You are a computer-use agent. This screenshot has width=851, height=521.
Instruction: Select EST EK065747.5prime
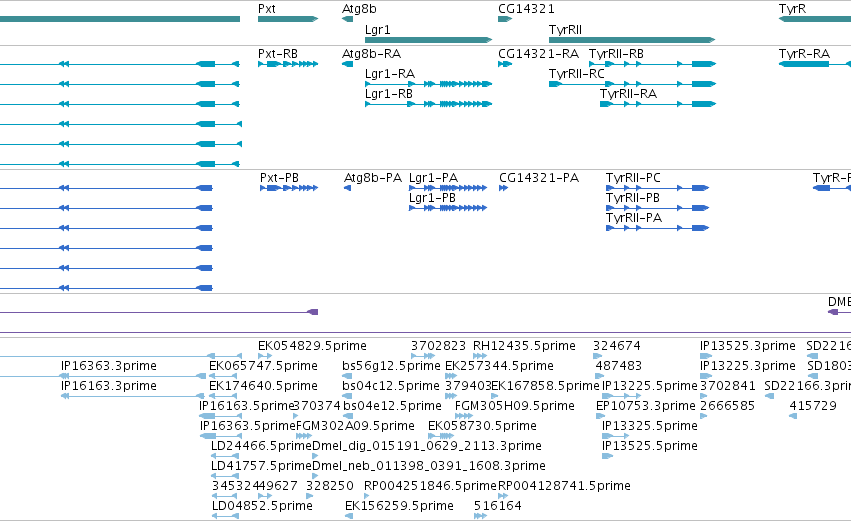263,366
